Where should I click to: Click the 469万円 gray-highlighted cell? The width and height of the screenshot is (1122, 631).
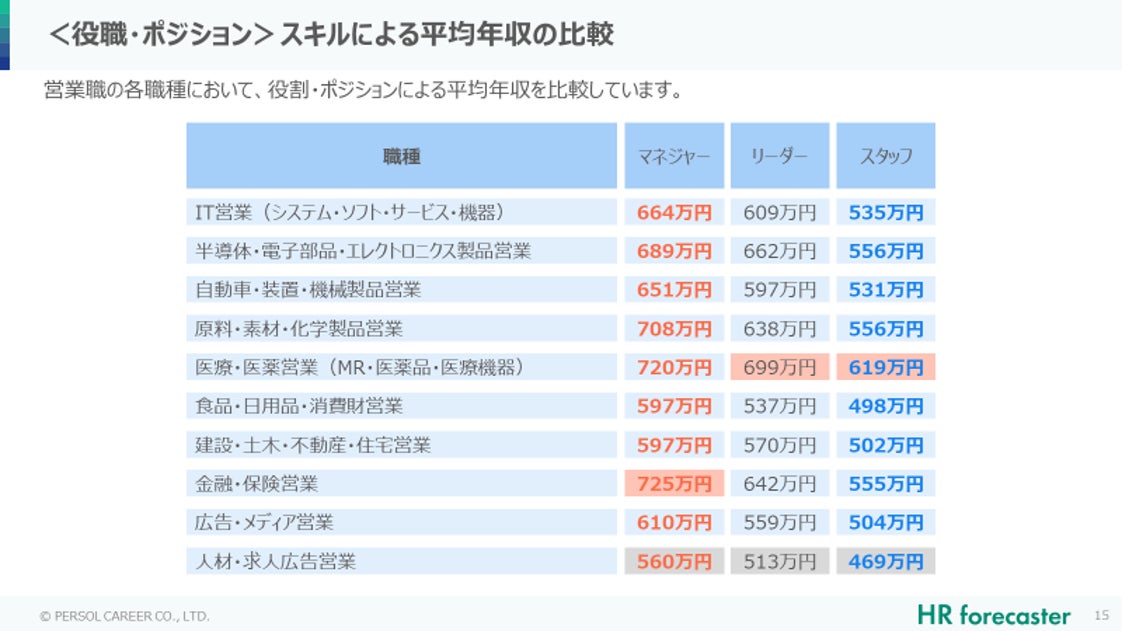coord(884,561)
